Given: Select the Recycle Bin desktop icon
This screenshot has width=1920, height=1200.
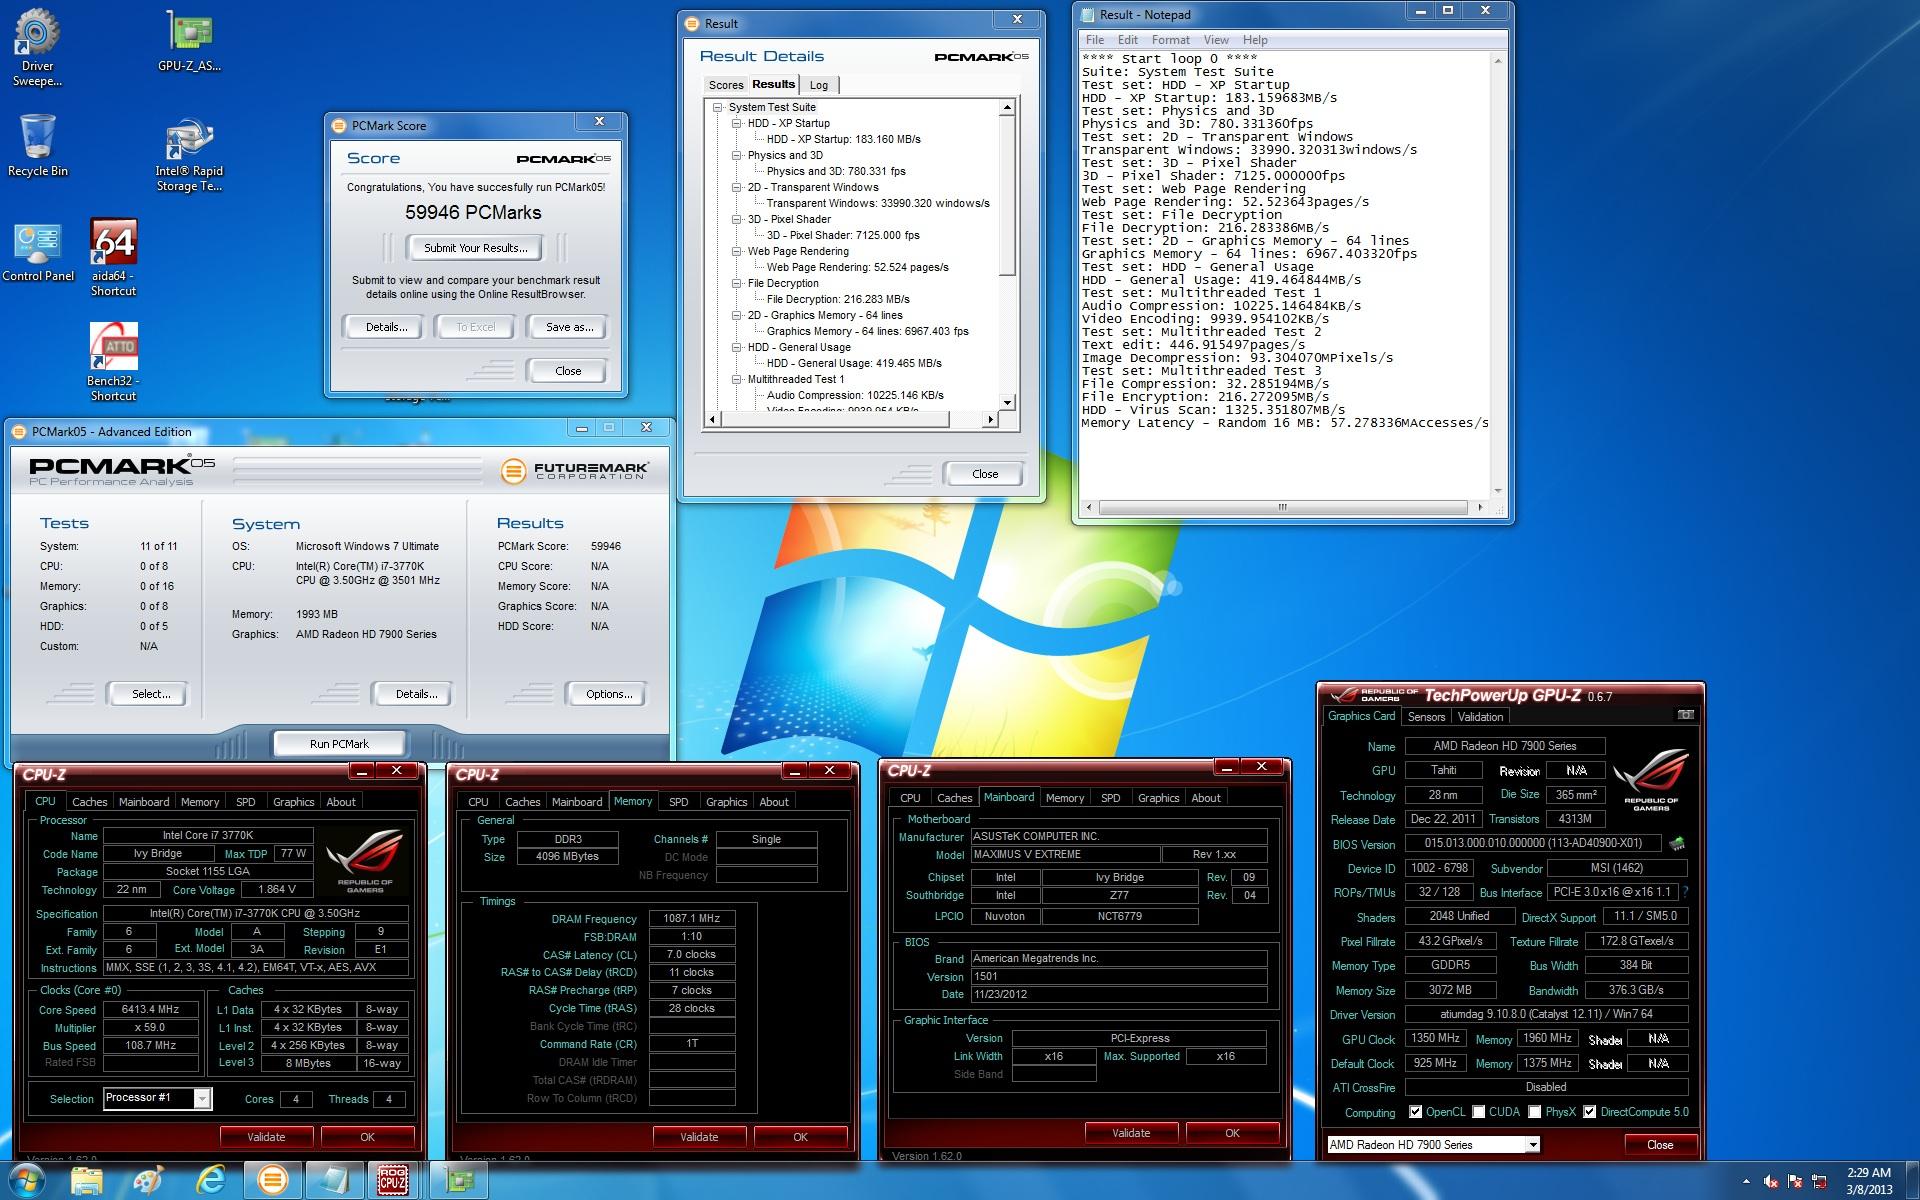Looking at the screenshot, I should (x=37, y=145).
